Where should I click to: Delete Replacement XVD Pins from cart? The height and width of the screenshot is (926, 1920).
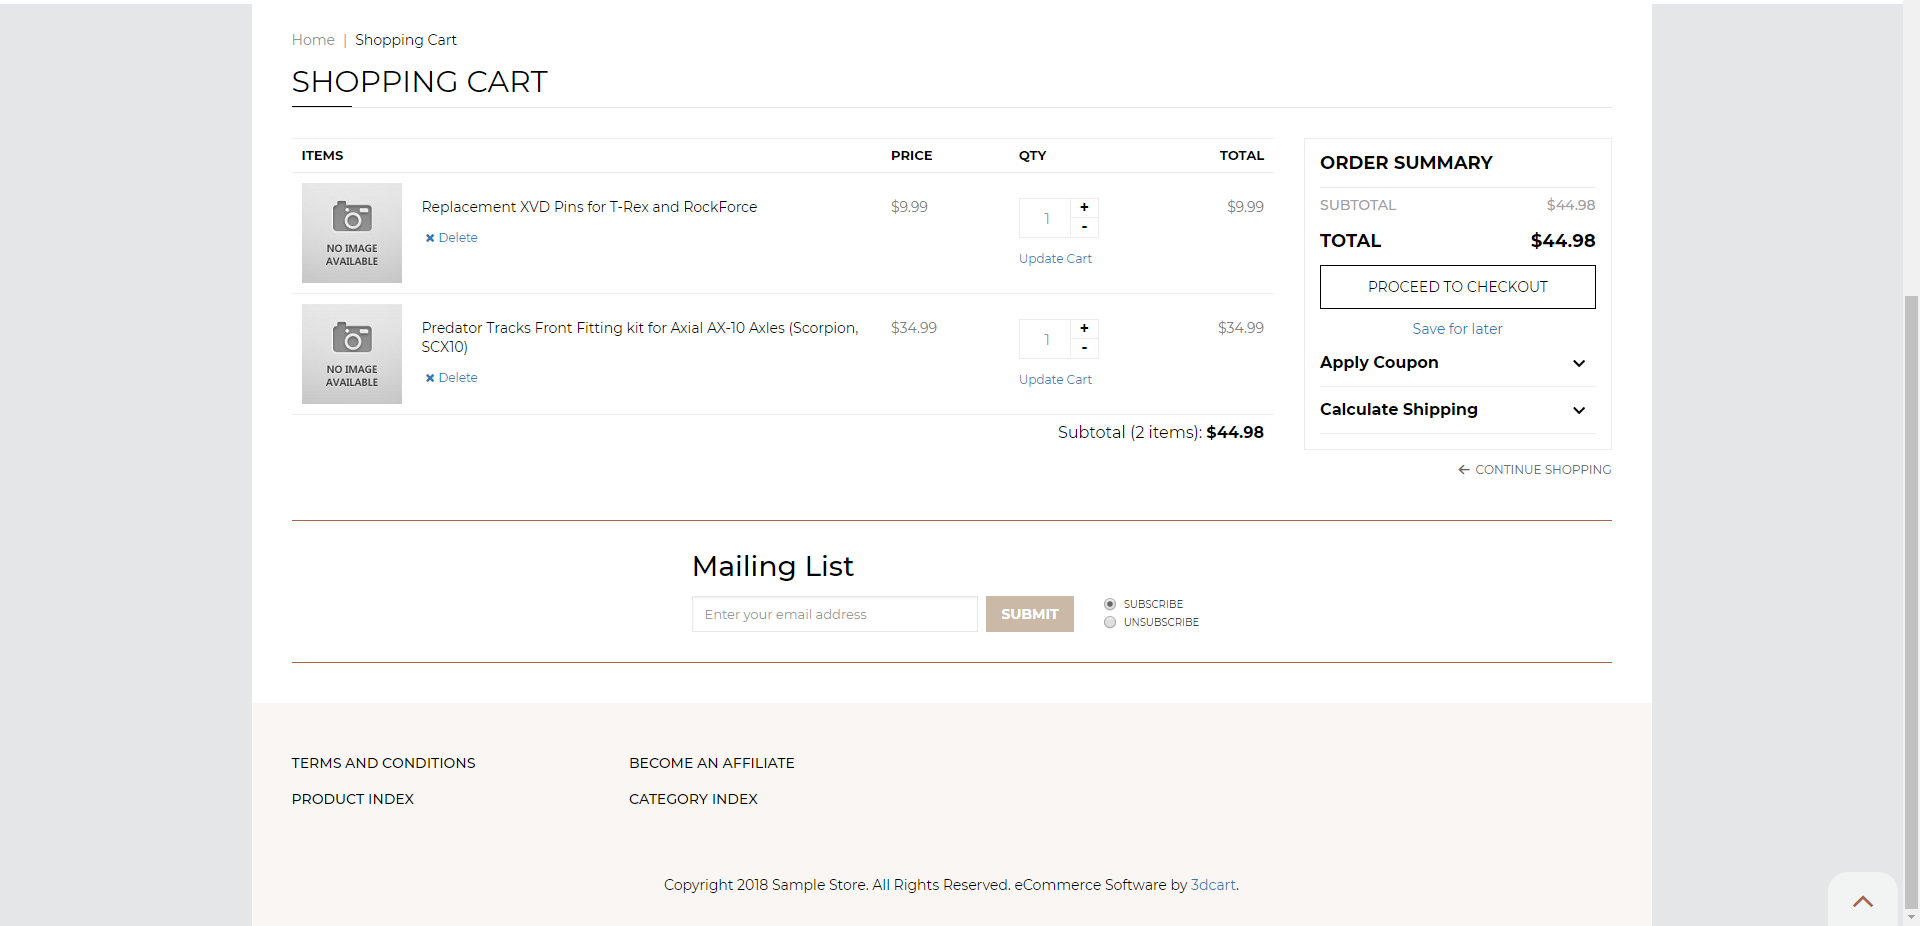[x=451, y=238]
